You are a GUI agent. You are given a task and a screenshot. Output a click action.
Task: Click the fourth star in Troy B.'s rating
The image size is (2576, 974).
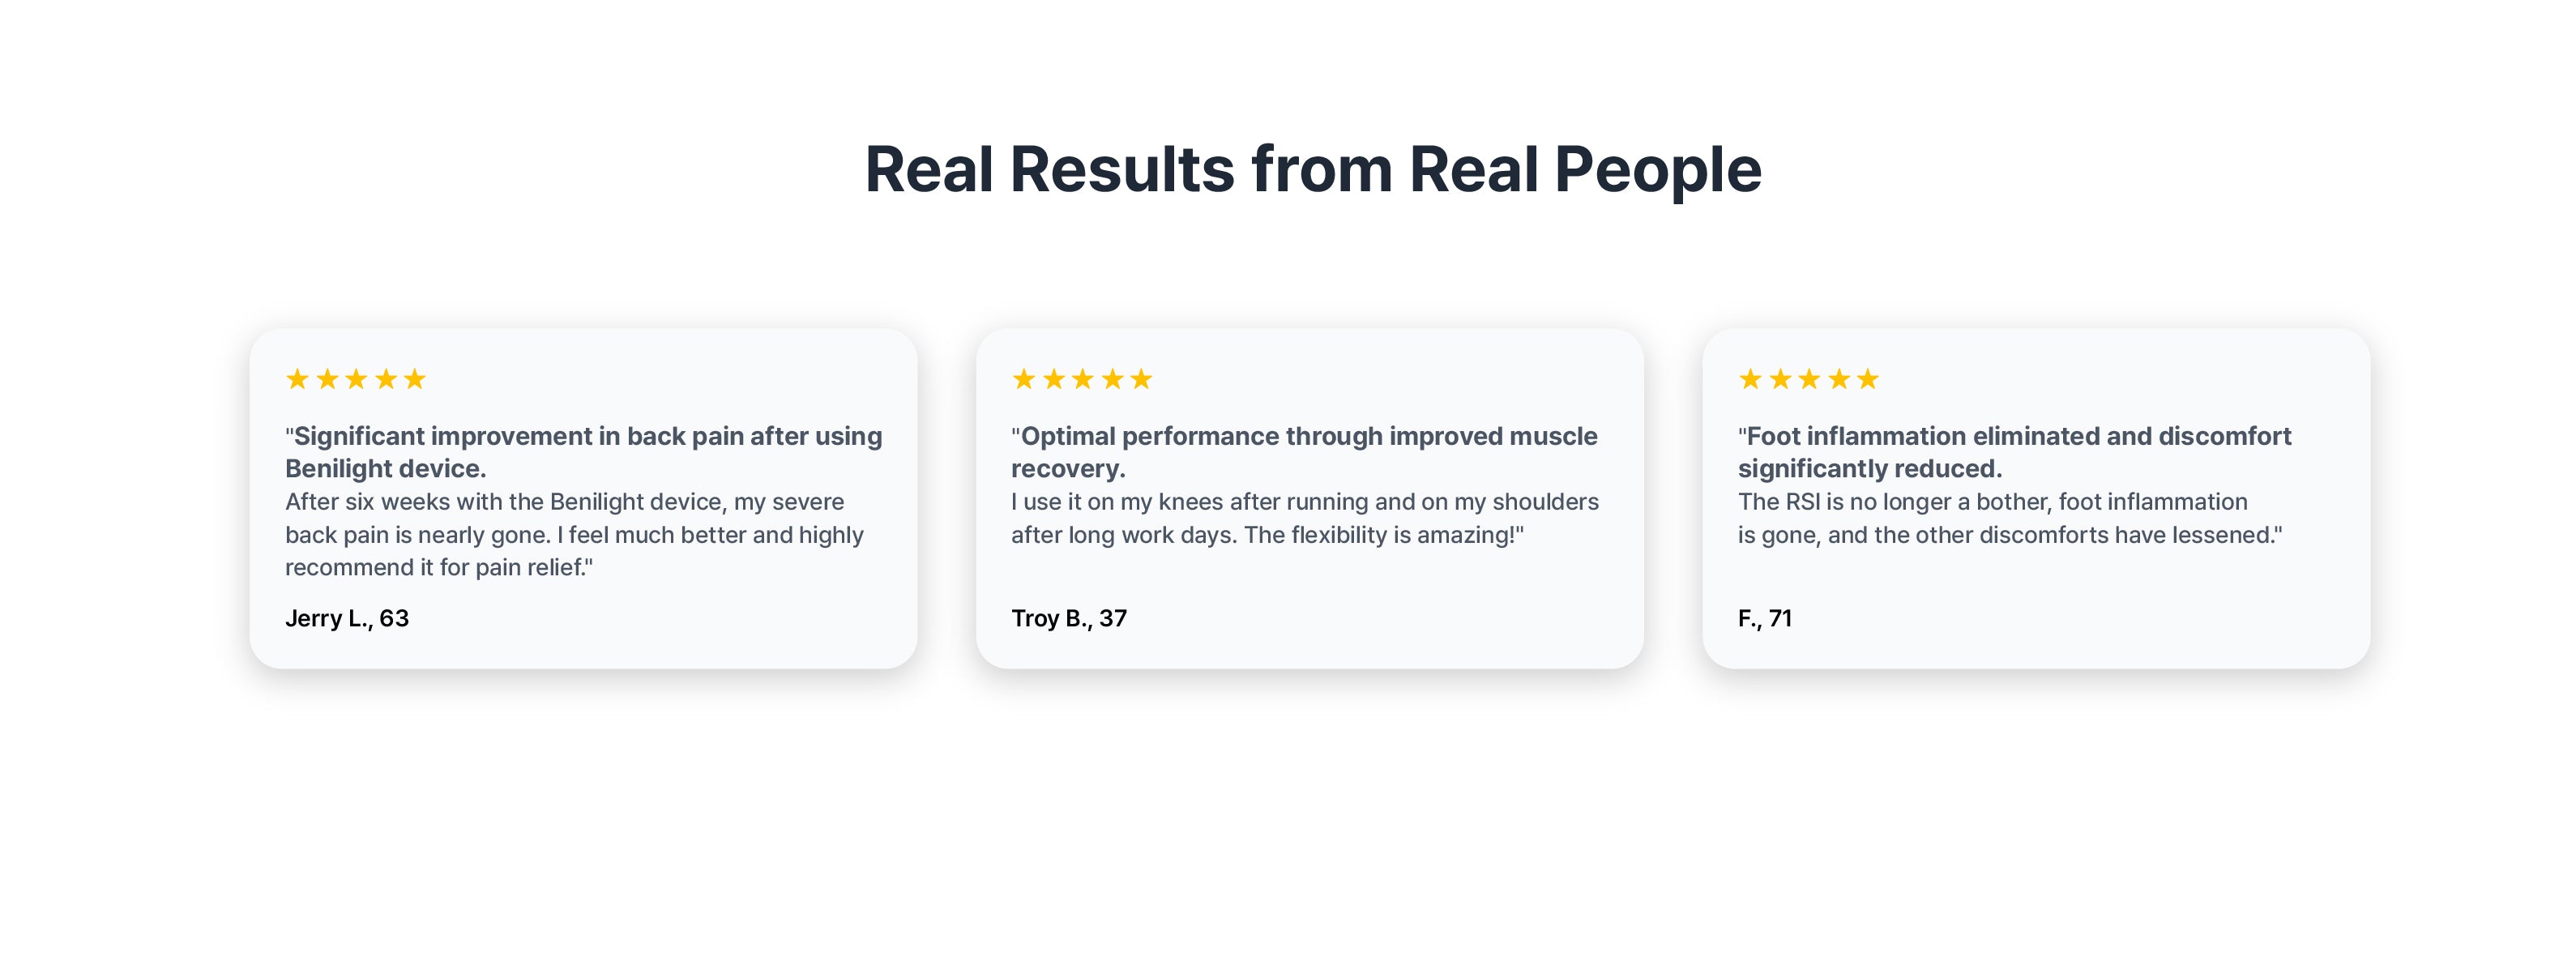point(1112,379)
